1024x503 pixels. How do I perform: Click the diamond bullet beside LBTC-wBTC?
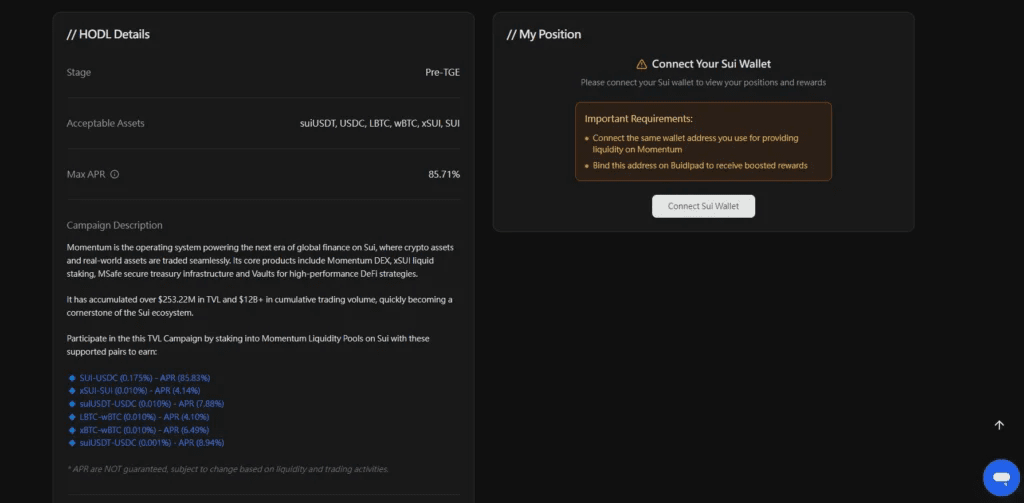(x=72, y=416)
